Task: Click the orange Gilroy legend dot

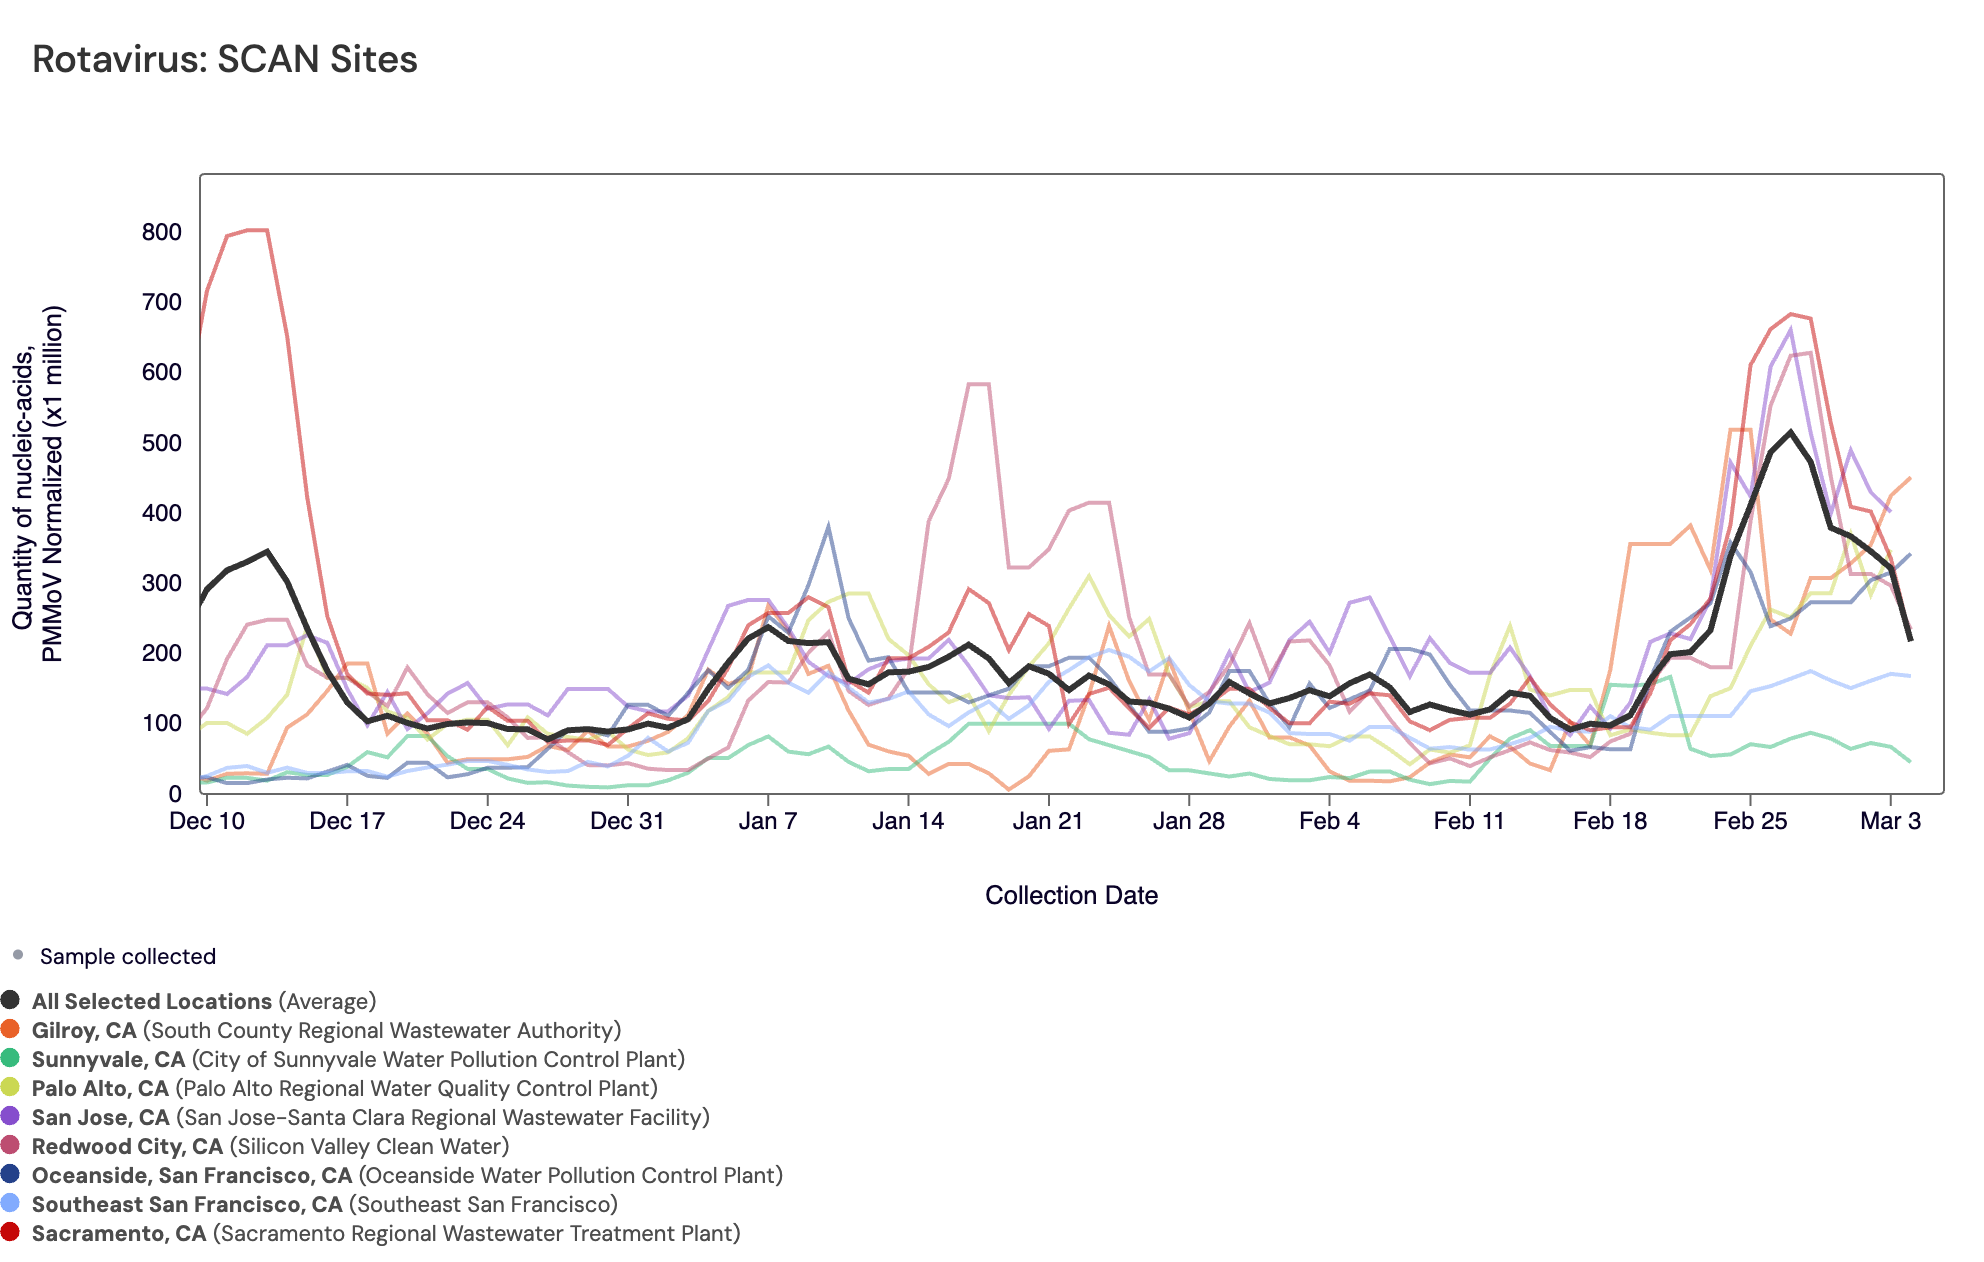Action: [x=11, y=1029]
